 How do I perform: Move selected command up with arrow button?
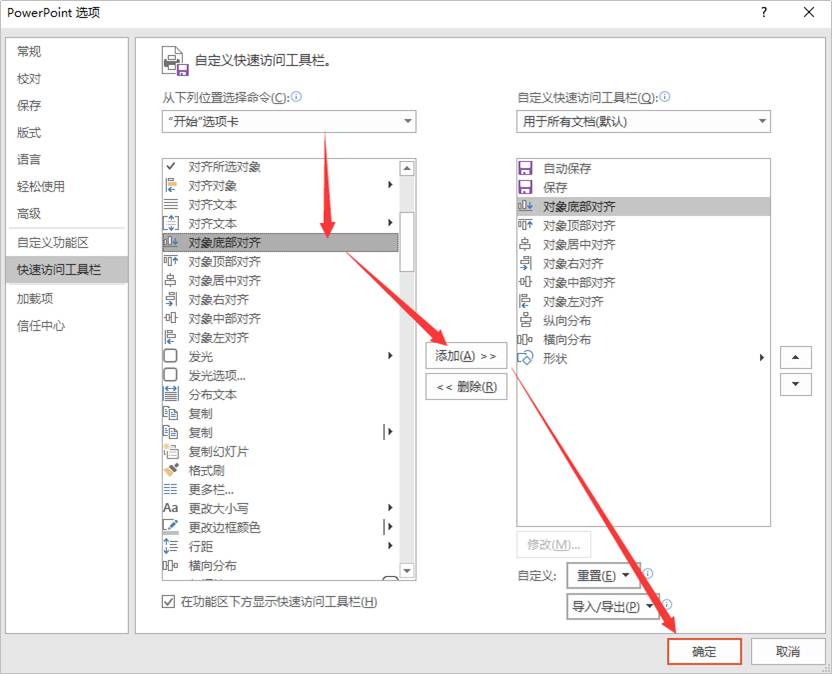795,358
